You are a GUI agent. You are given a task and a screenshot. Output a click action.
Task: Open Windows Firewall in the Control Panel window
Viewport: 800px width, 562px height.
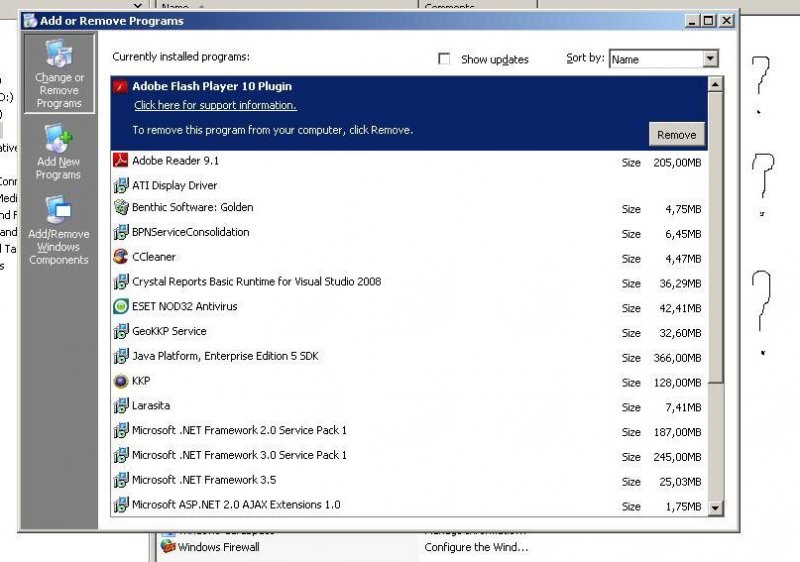click(x=218, y=547)
